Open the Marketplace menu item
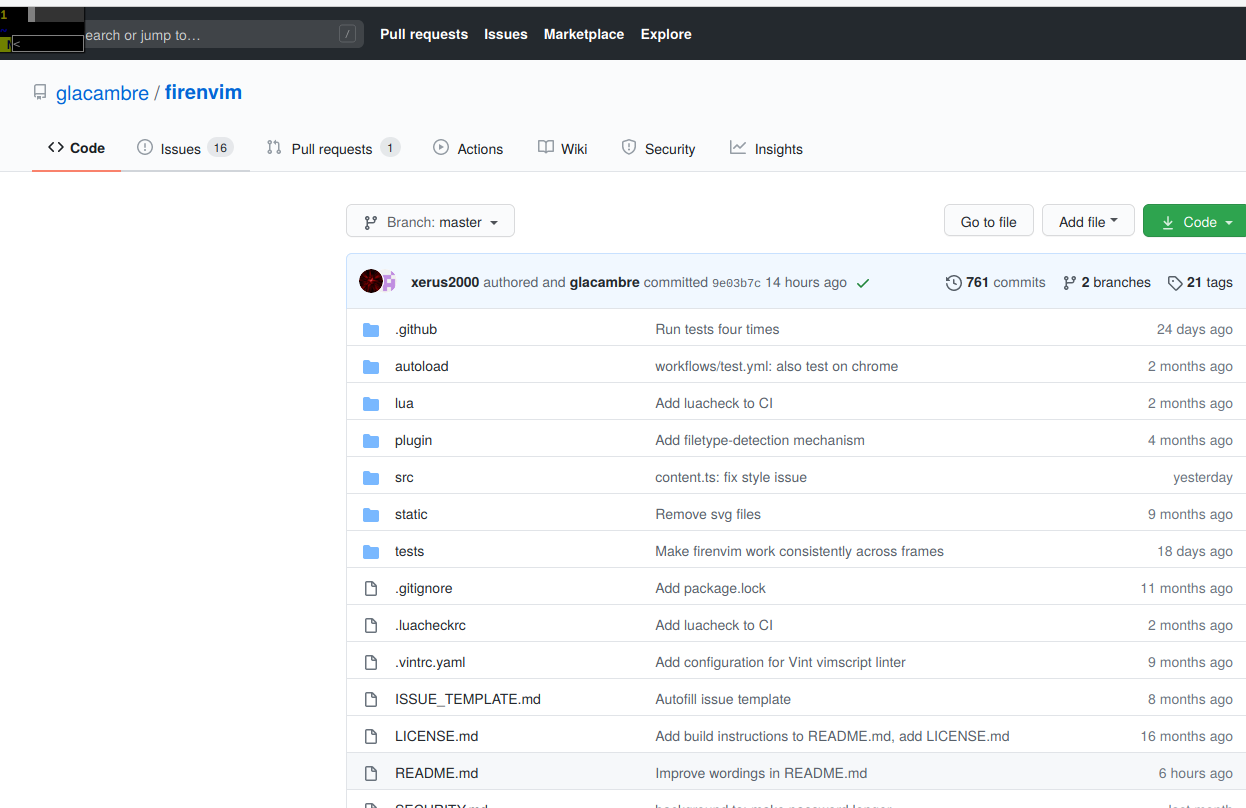The height and width of the screenshot is (808, 1246). [584, 33]
